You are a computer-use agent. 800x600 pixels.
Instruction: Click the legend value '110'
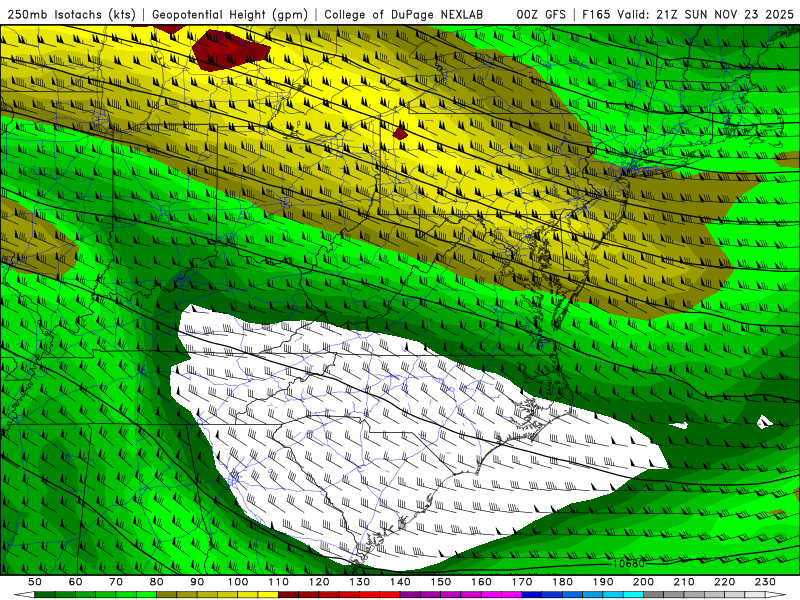point(278,582)
